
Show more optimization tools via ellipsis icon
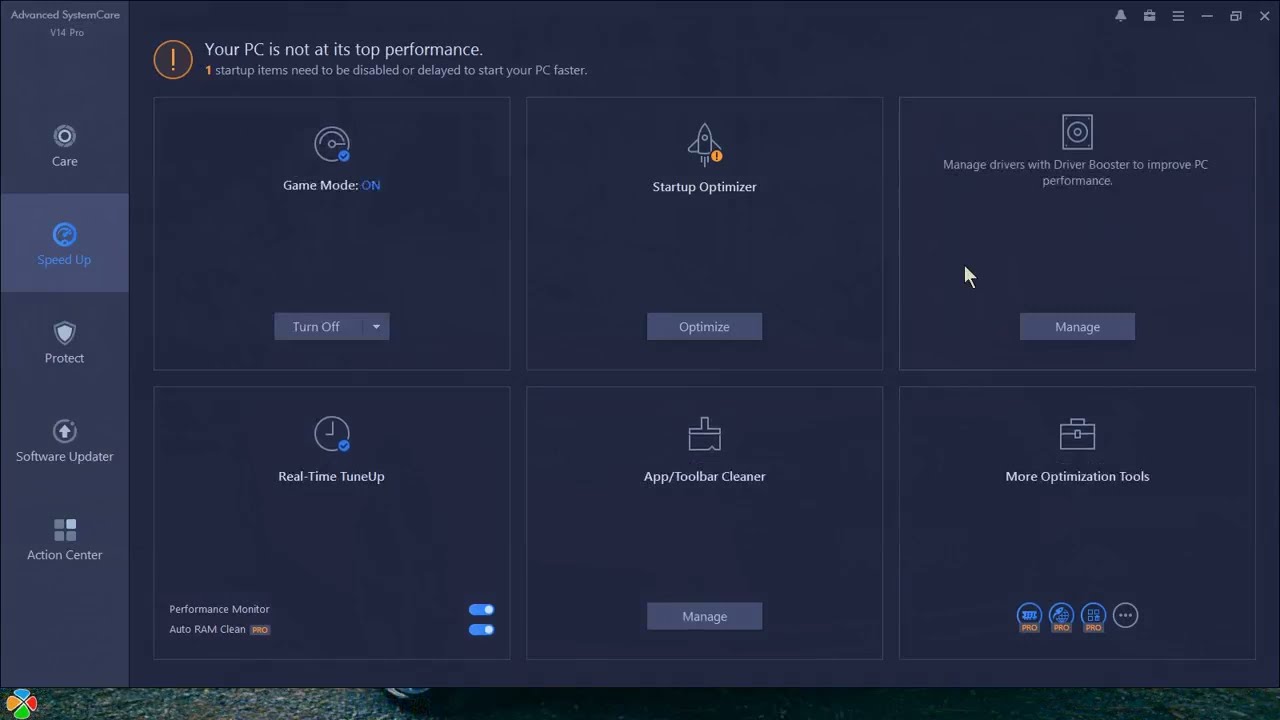coord(1125,616)
